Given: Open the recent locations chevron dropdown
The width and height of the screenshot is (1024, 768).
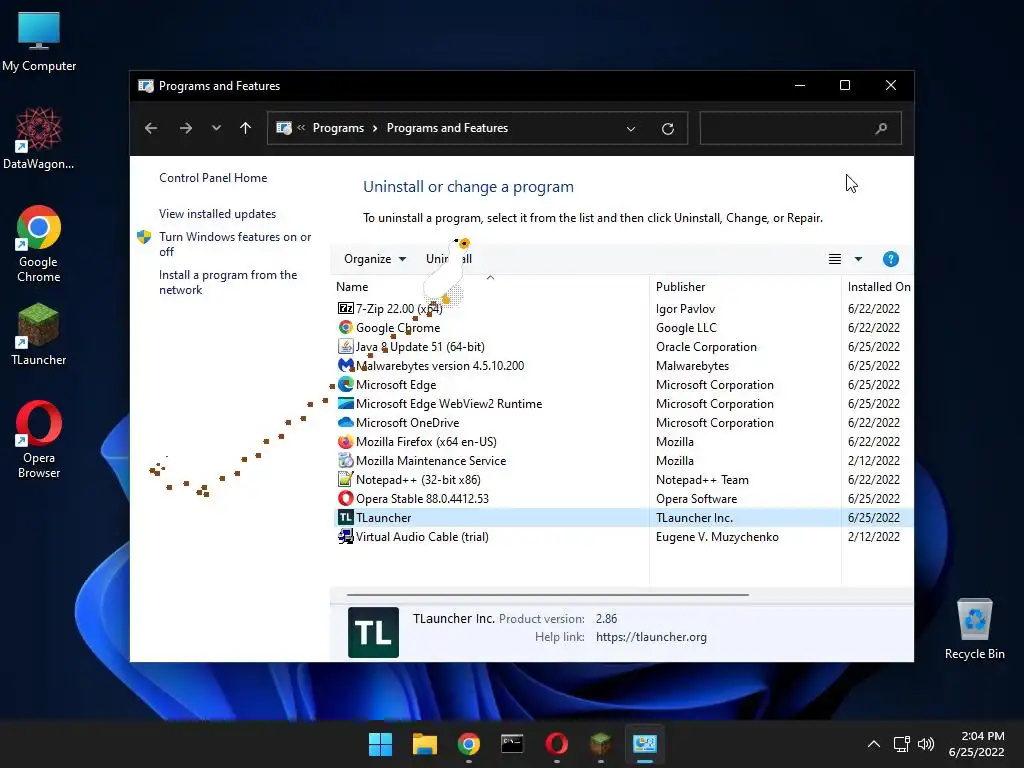Looking at the screenshot, I should (x=216, y=128).
